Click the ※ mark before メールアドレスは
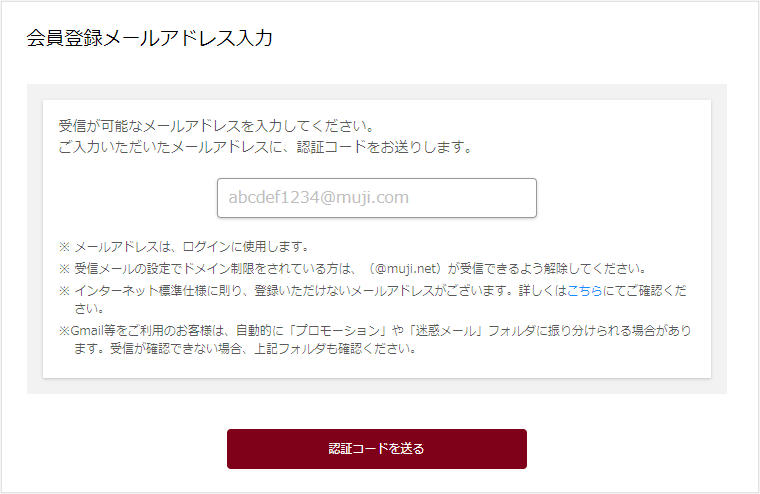The height and width of the screenshot is (494, 760). (64, 247)
